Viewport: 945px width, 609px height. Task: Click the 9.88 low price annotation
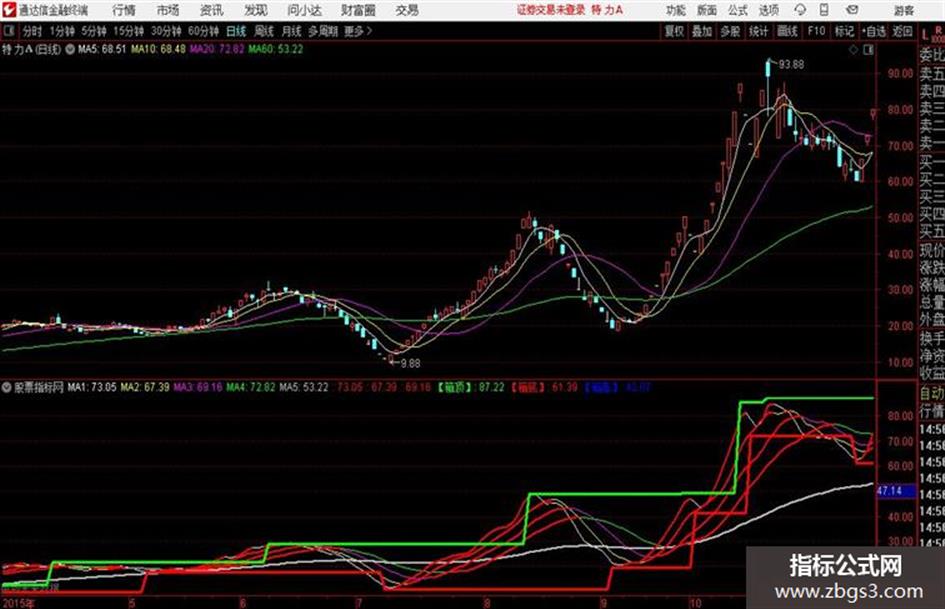410,363
